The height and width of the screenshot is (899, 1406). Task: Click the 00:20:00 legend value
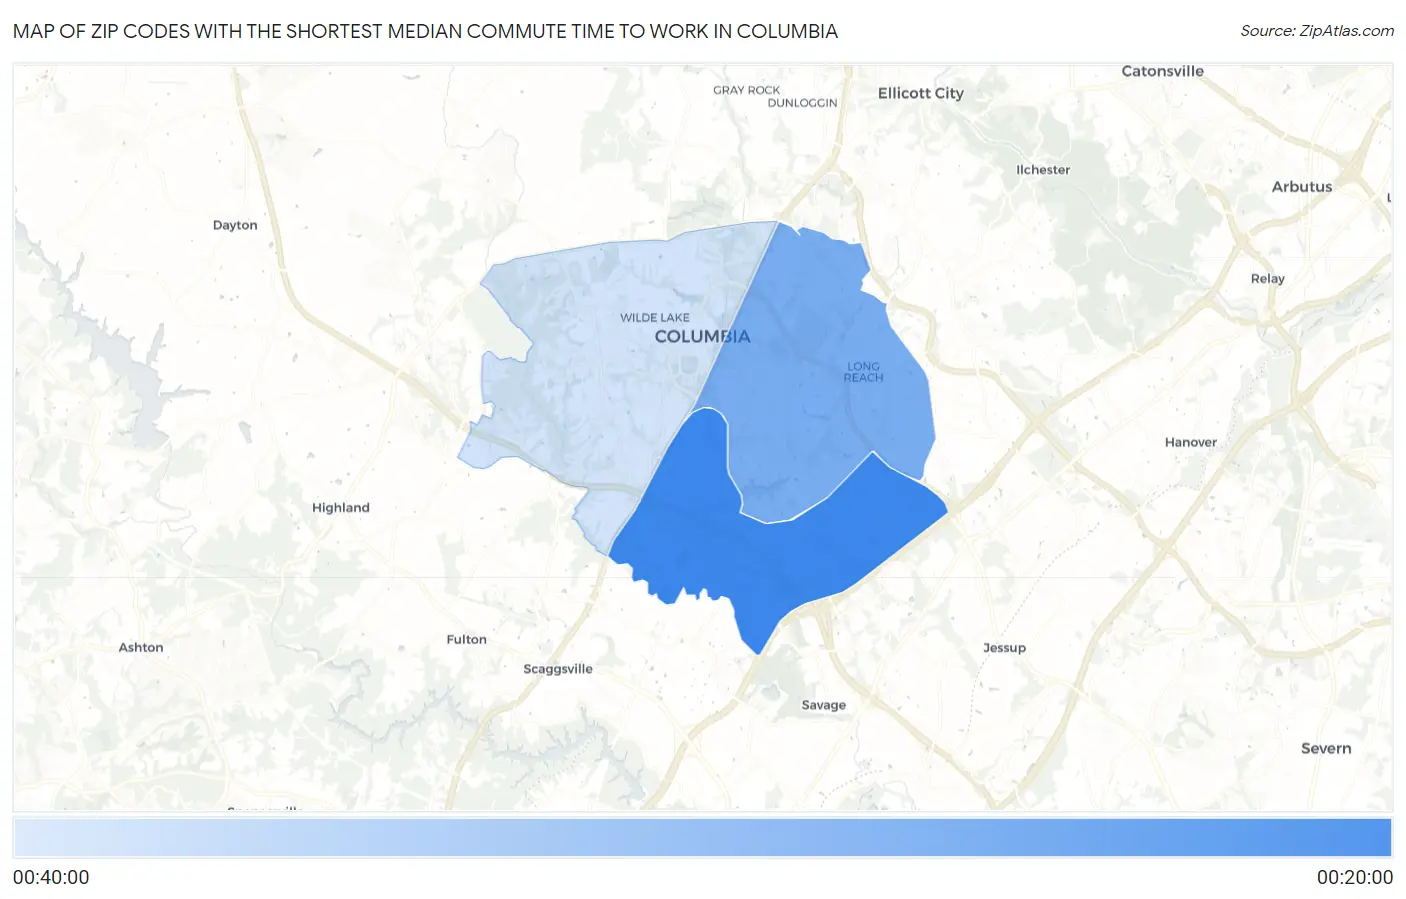[x=1354, y=877]
